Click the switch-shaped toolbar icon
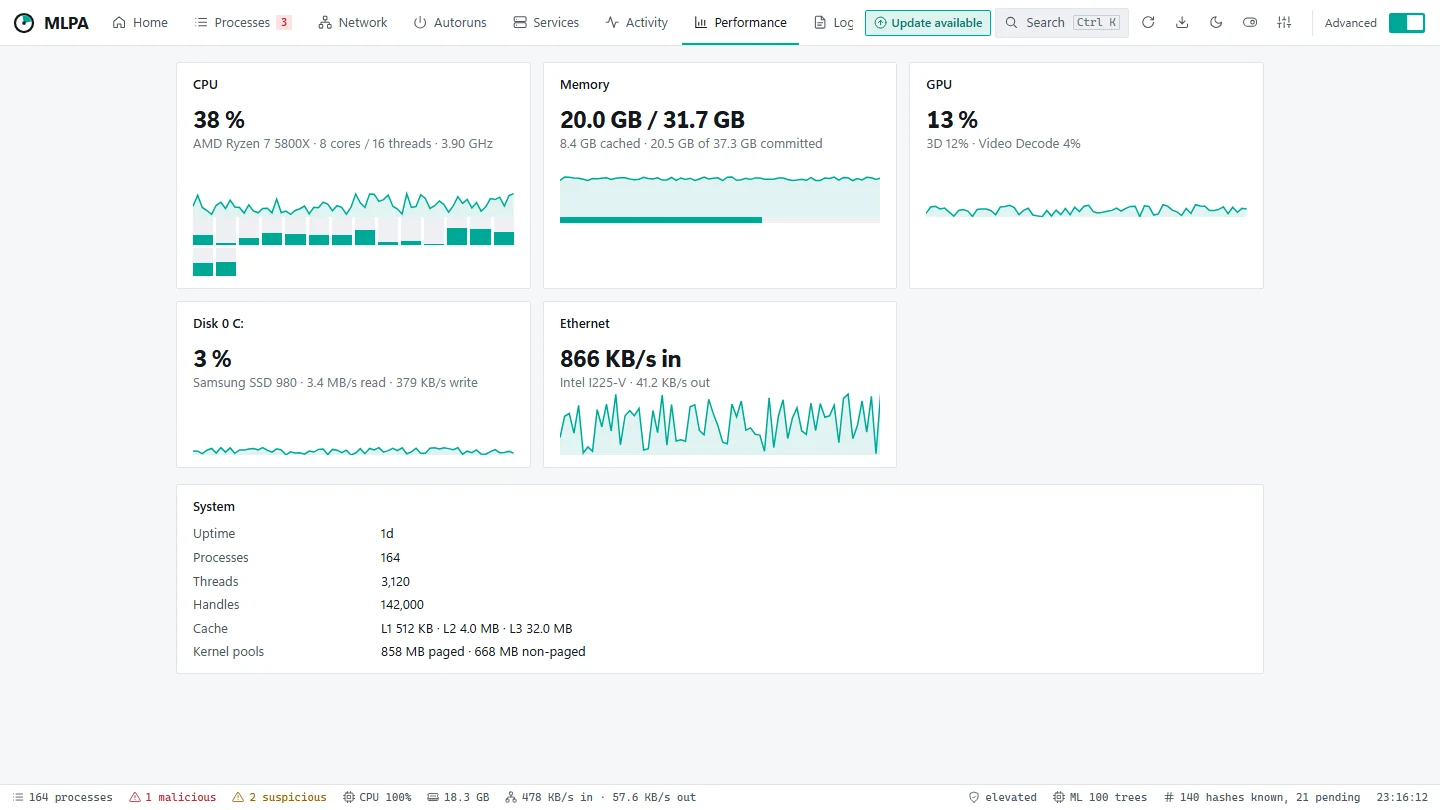1440x810 pixels. pyautogui.click(x=1250, y=23)
